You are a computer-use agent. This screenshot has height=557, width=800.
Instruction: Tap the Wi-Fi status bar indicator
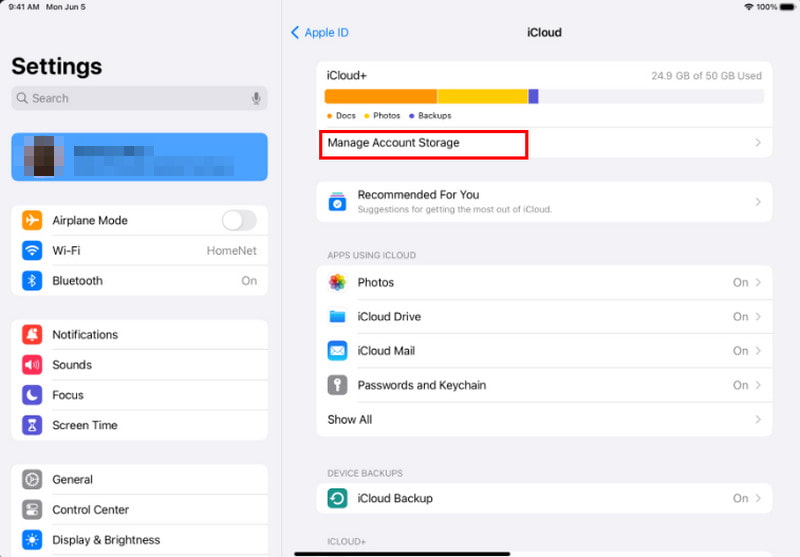(748, 7)
